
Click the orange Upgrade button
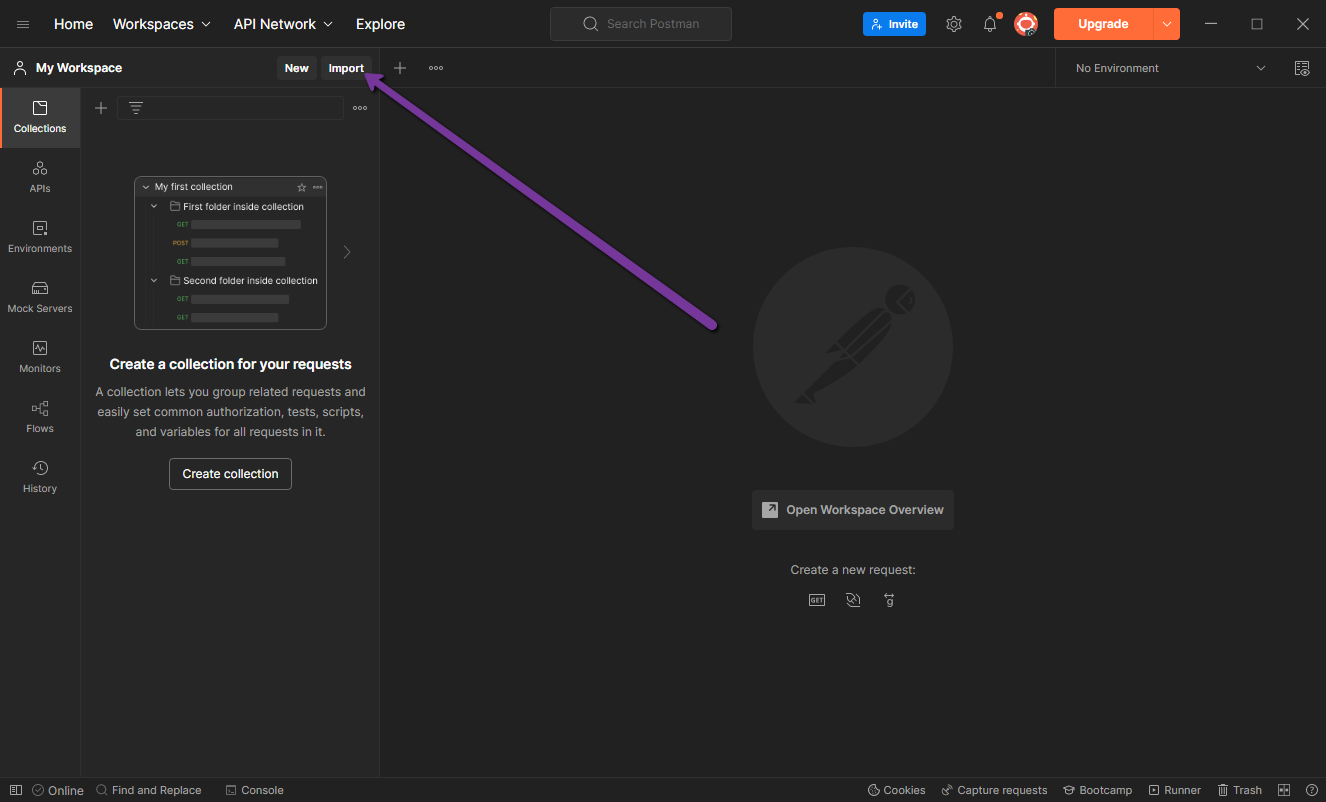click(x=1103, y=24)
